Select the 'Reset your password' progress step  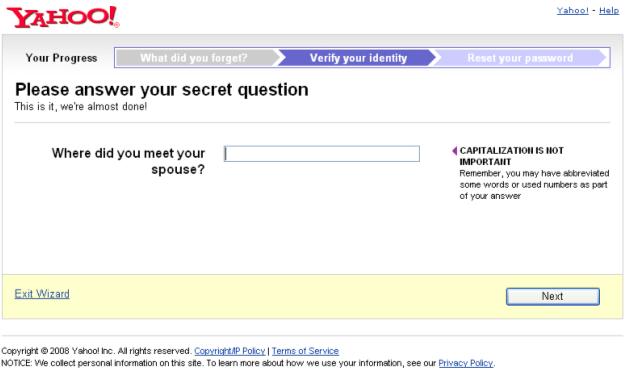tap(520, 58)
